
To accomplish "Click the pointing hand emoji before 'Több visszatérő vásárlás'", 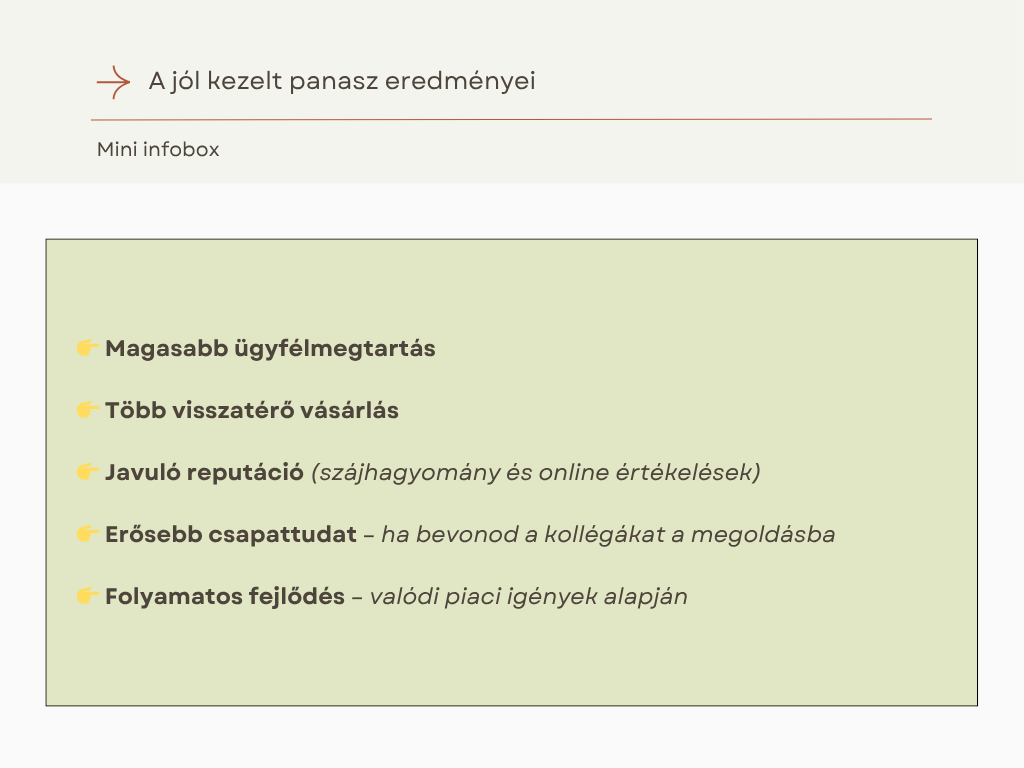I will [88, 410].
